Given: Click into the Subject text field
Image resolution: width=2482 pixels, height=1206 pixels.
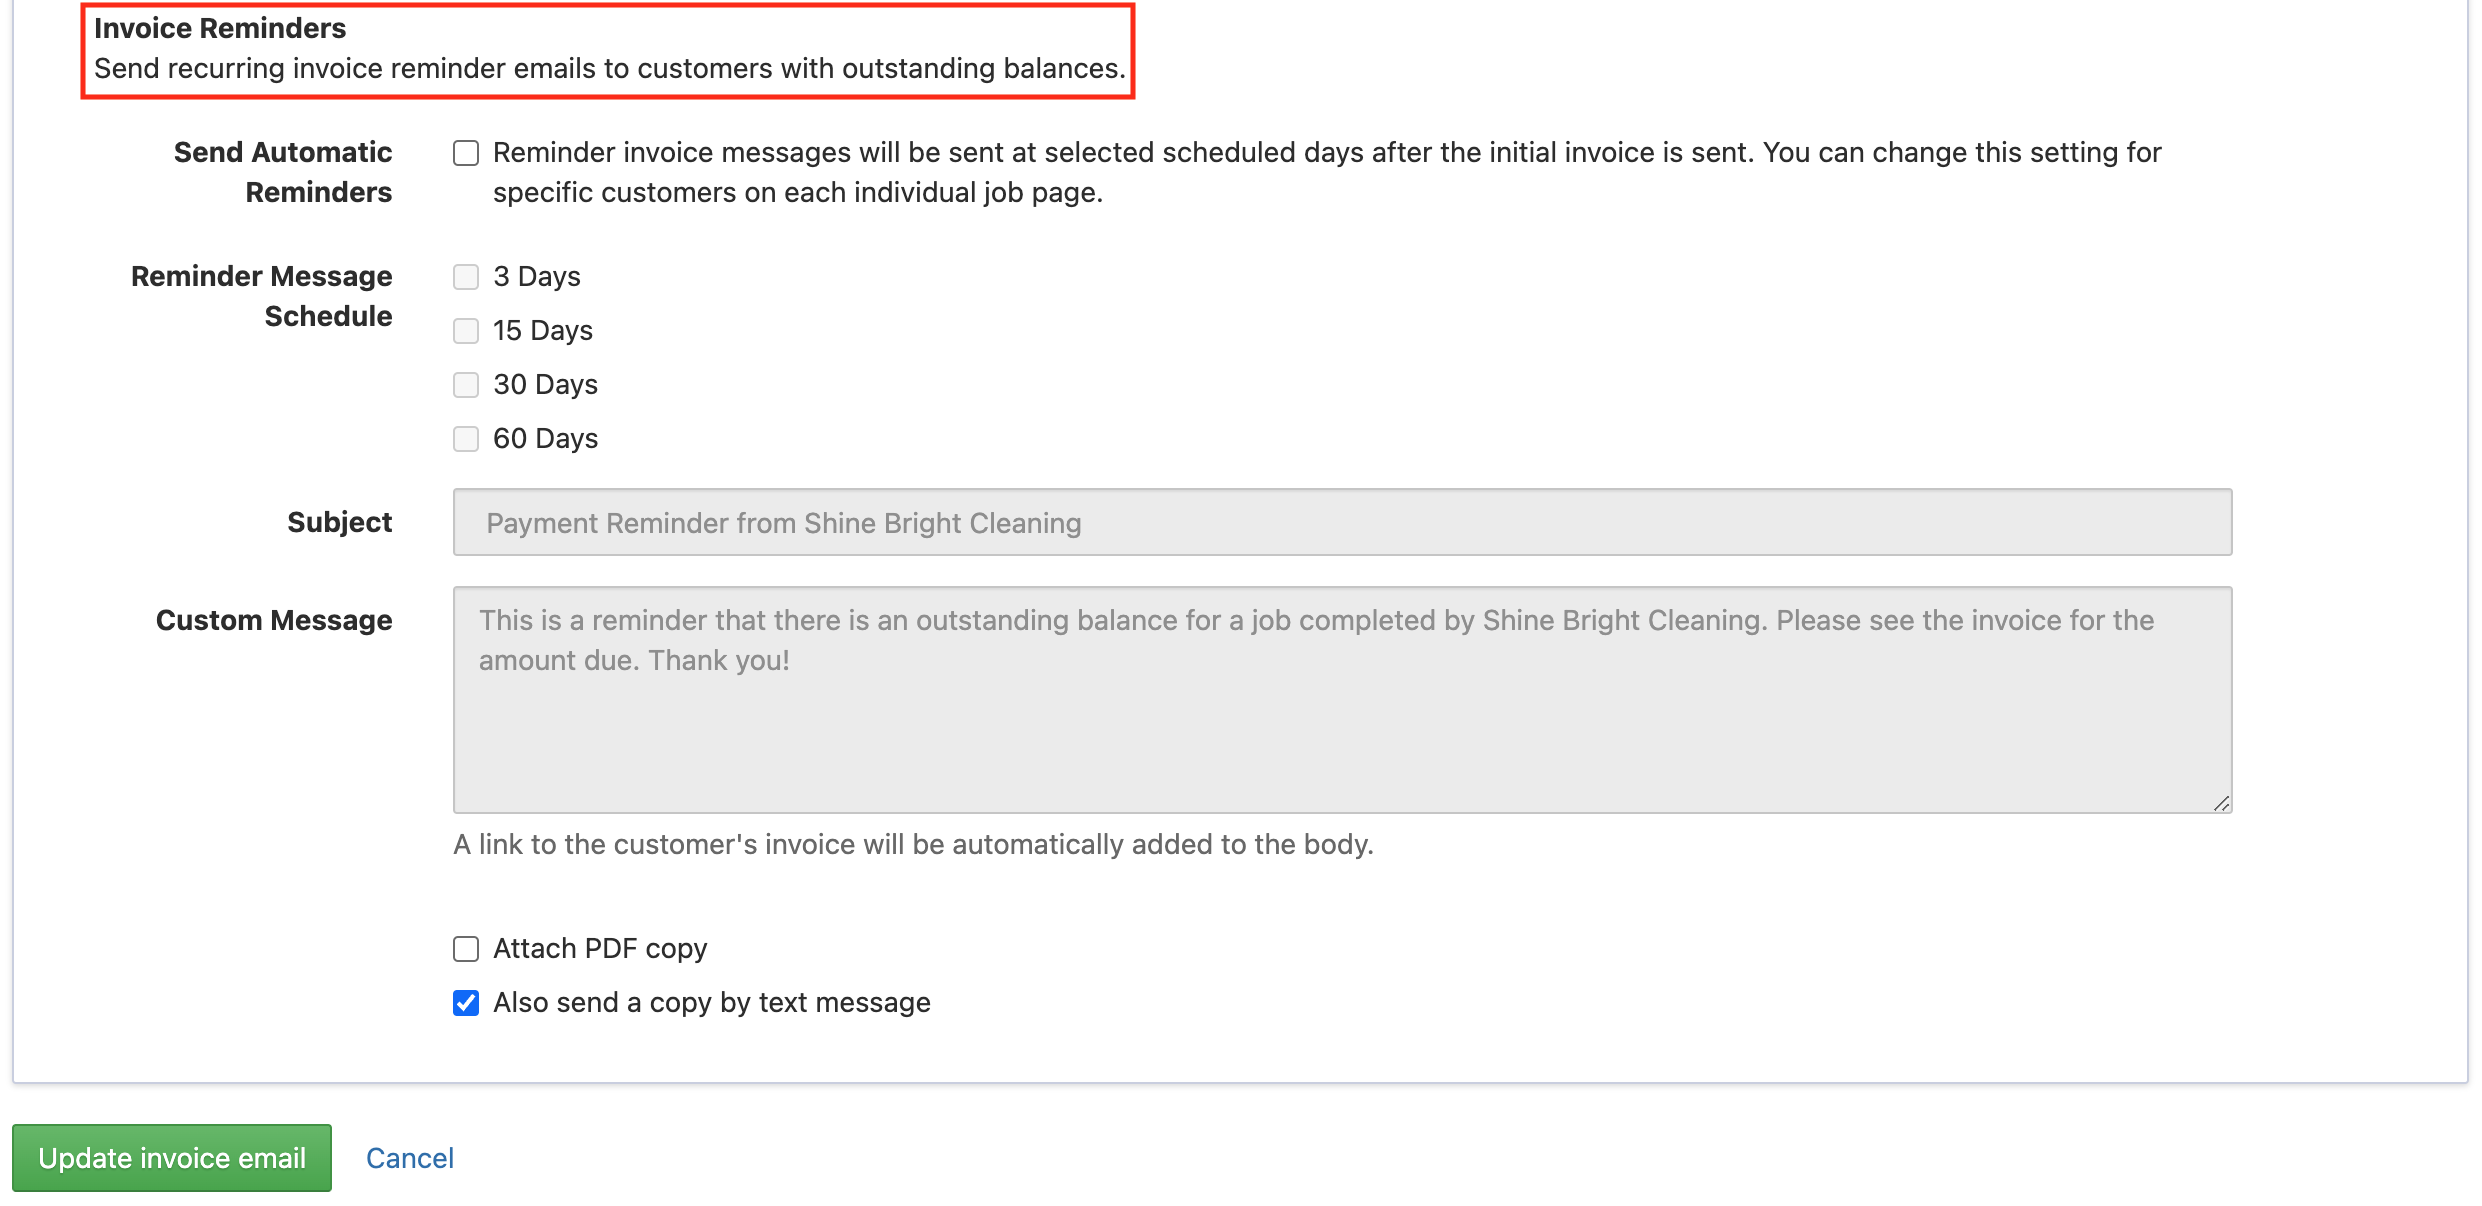Looking at the screenshot, I should (1341, 523).
